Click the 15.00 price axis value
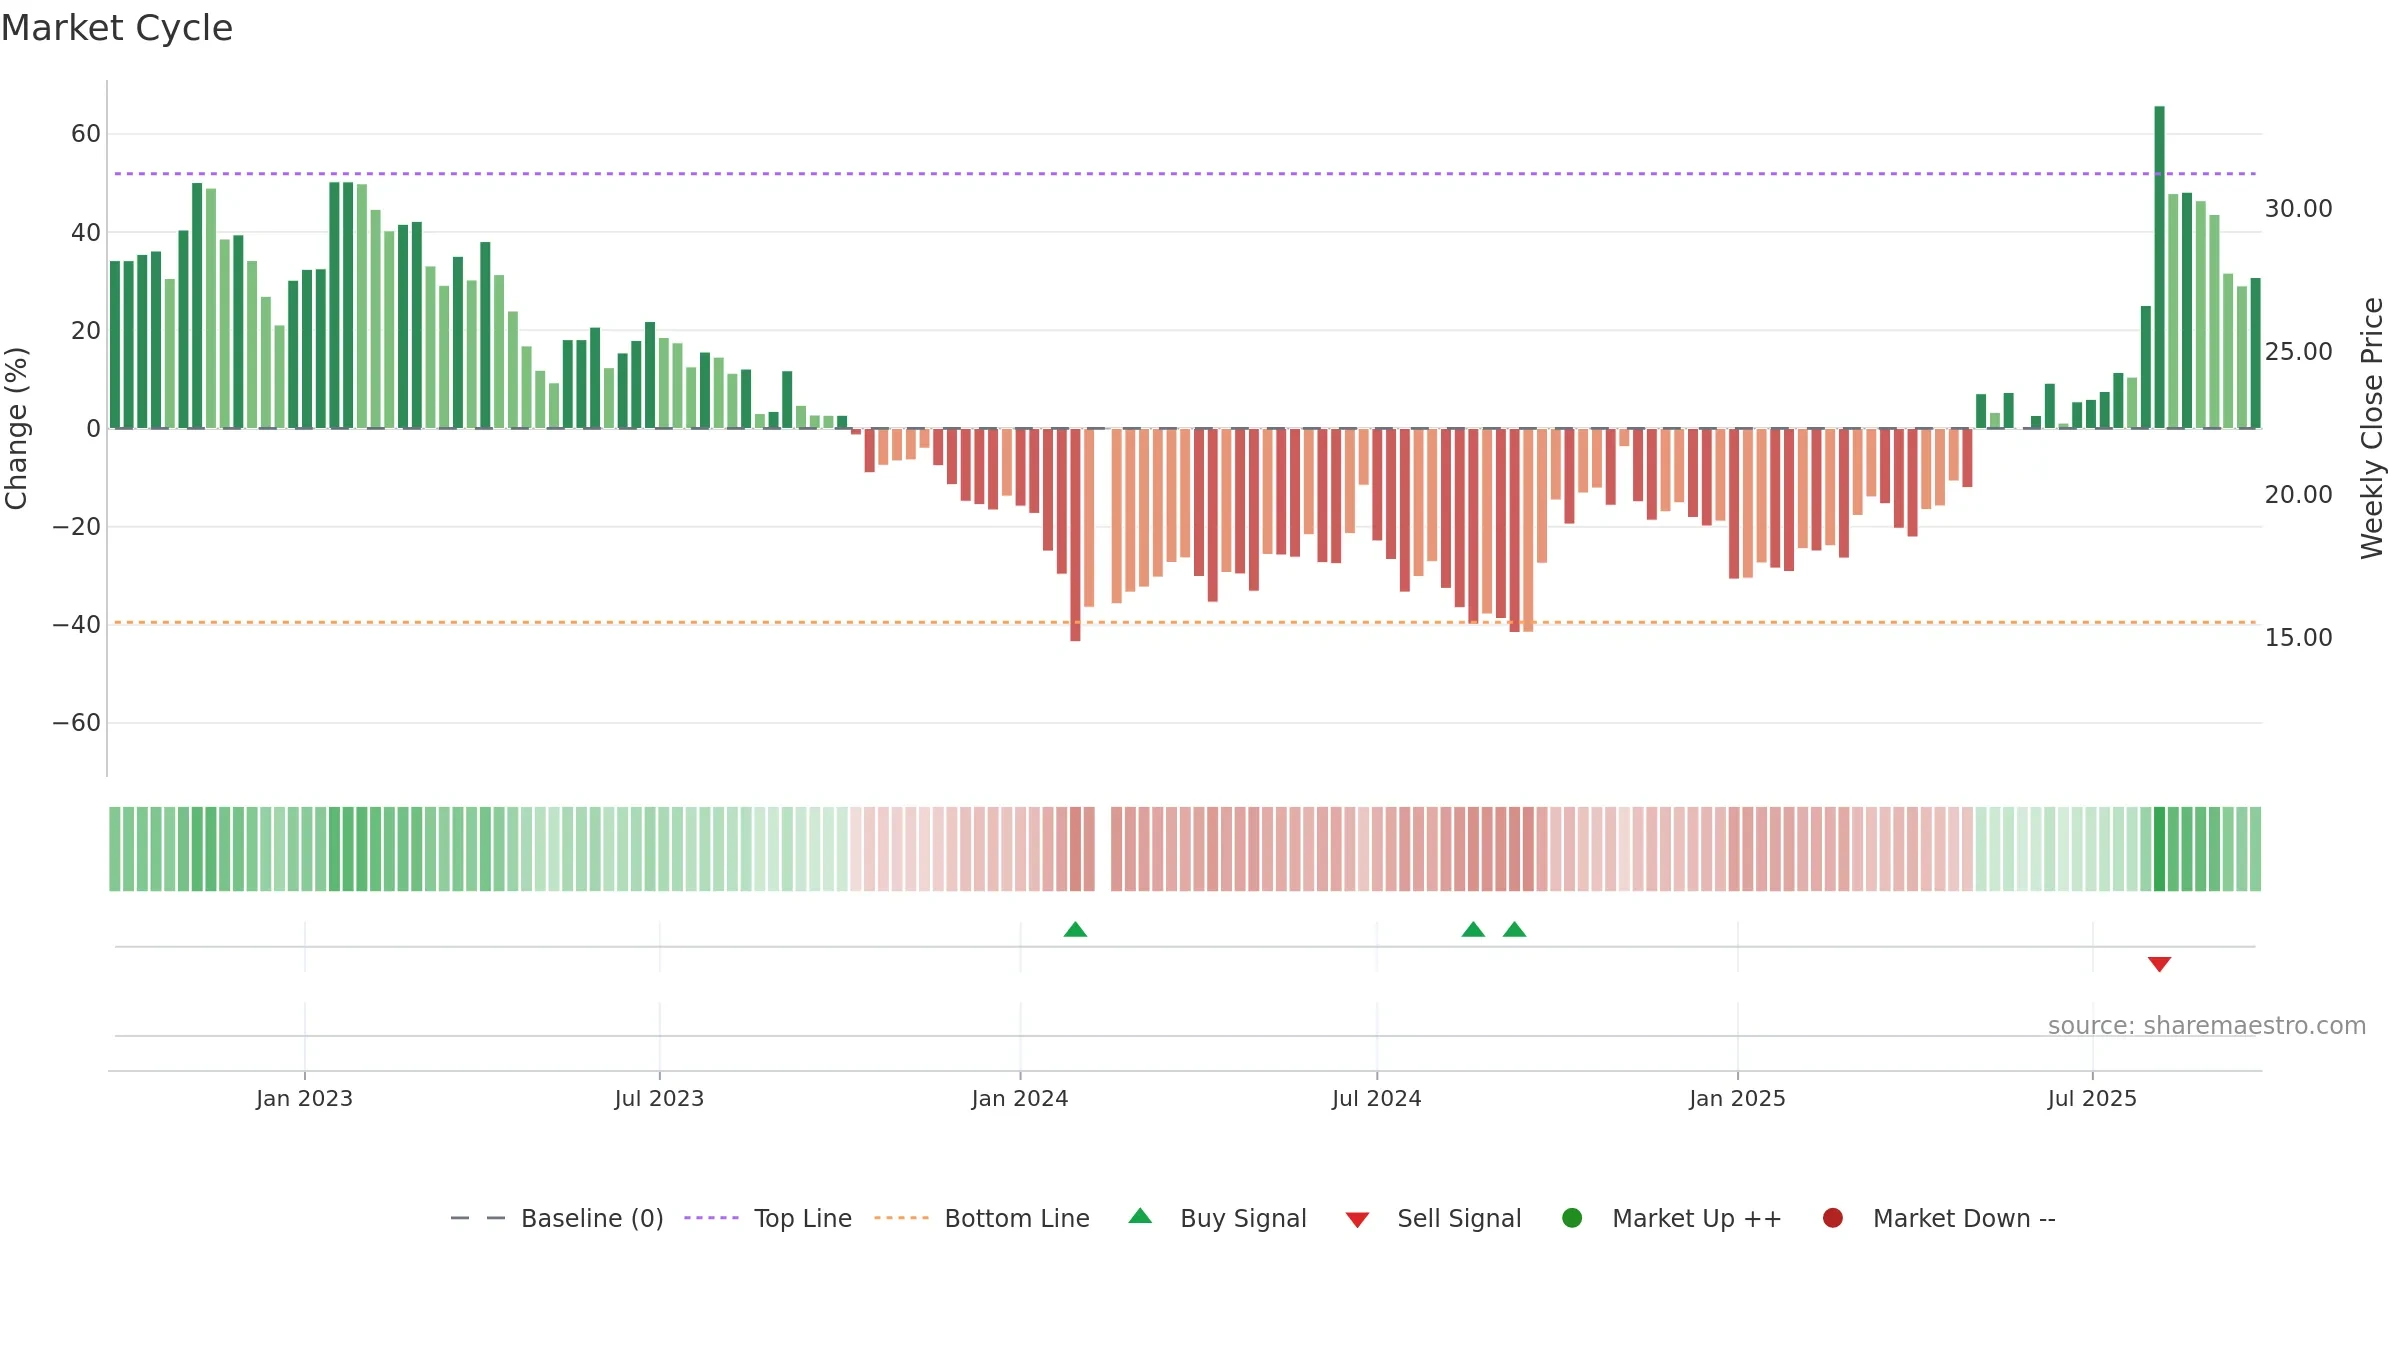2400x1350 pixels. click(x=2298, y=637)
